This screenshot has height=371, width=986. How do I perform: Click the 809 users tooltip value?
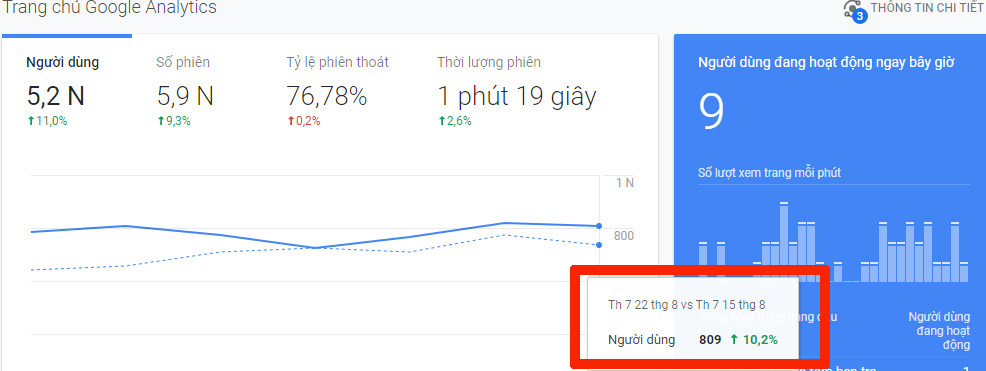point(710,340)
